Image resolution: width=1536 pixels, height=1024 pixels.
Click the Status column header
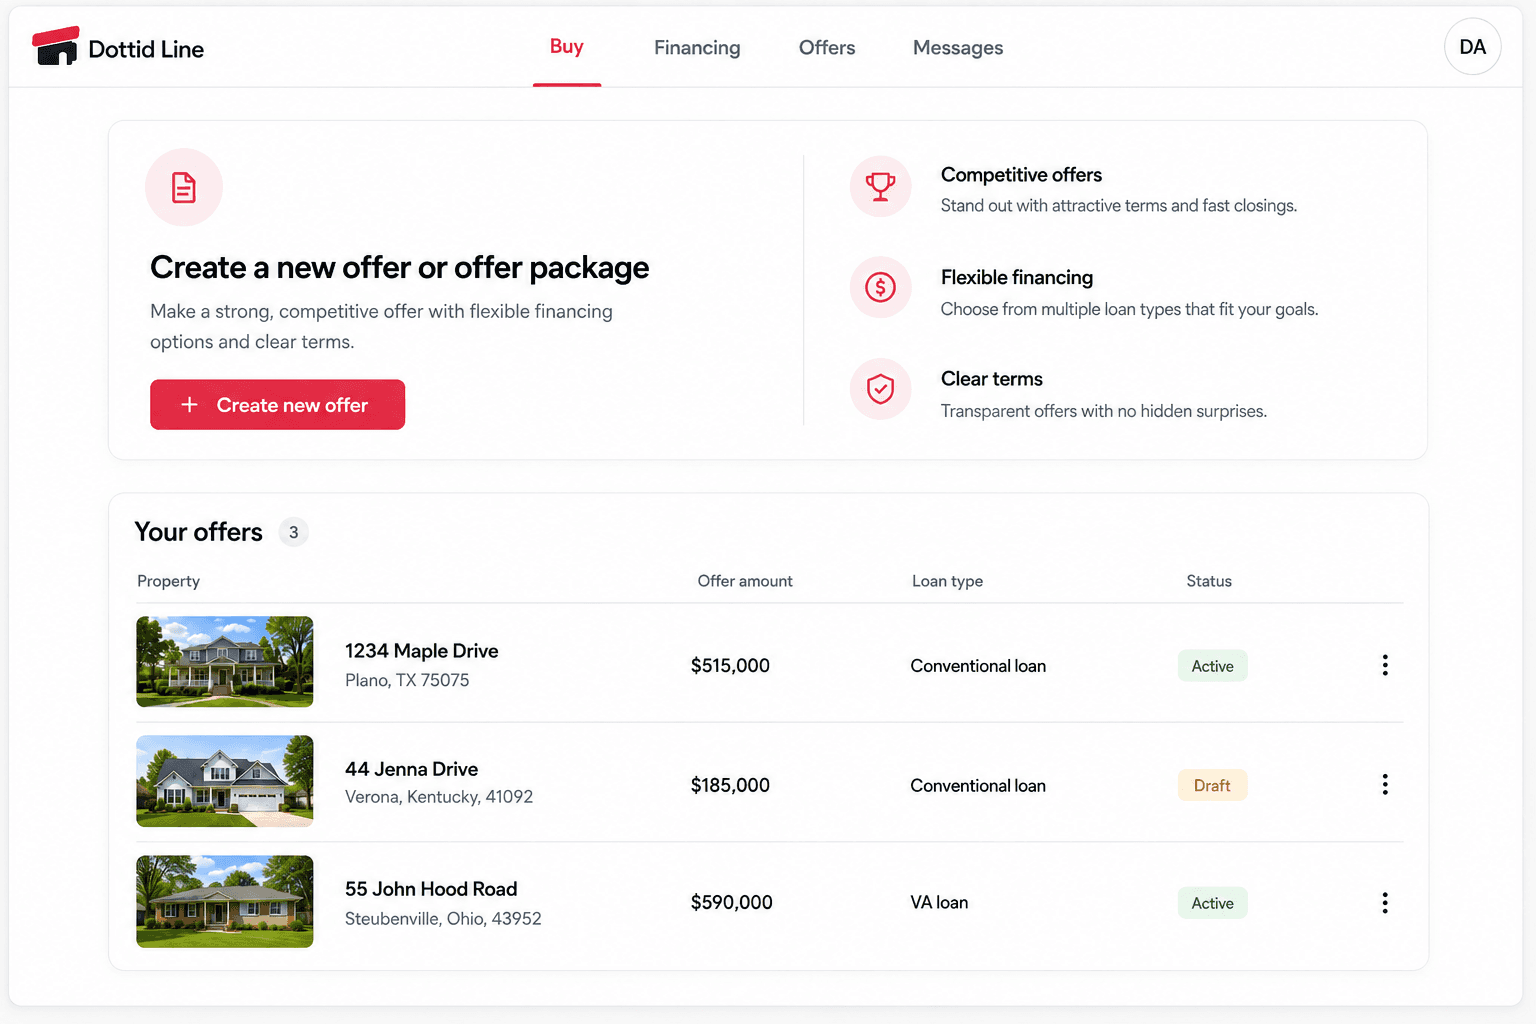click(x=1209, y=581)
